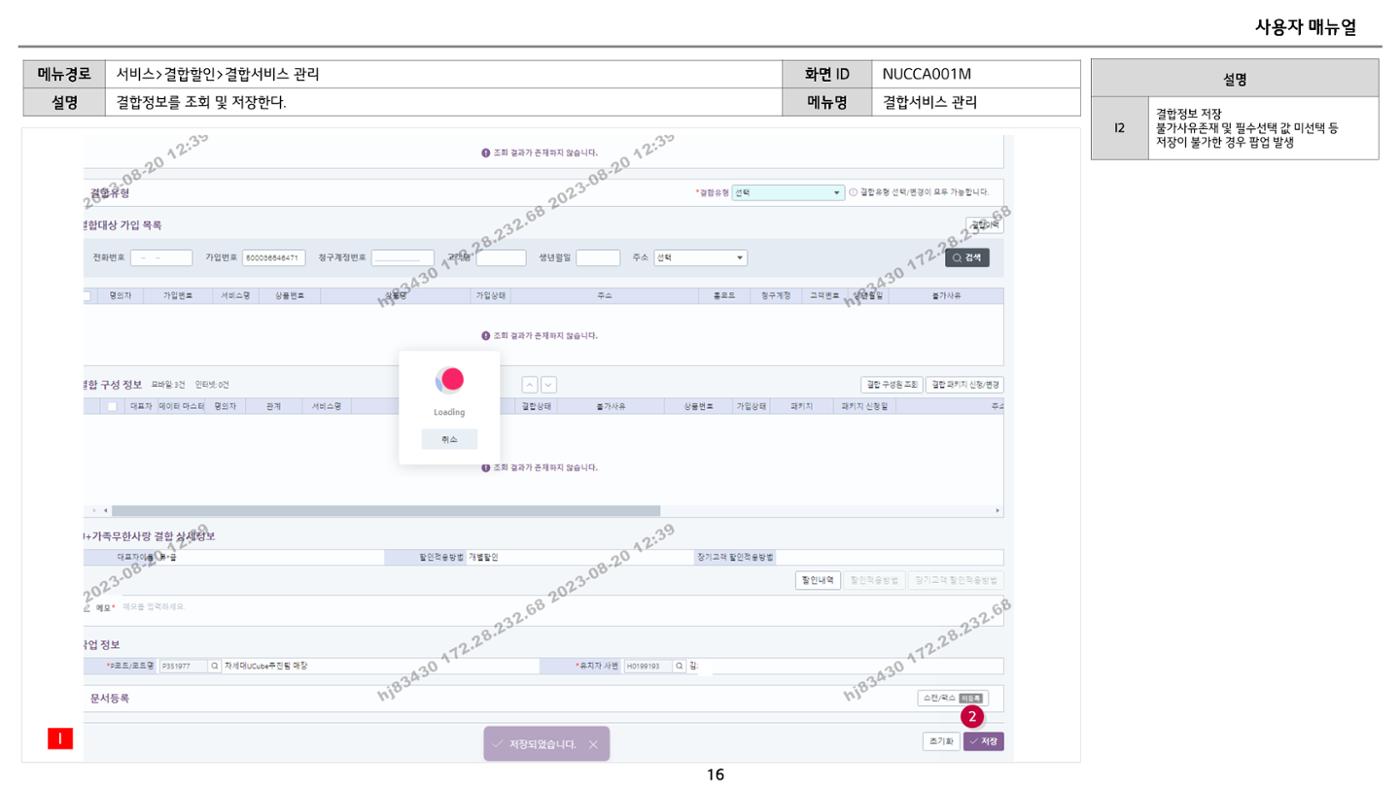
Task: Open the 결합유형 dropdown
Action: pyautogui.click(x=788, y=193)
